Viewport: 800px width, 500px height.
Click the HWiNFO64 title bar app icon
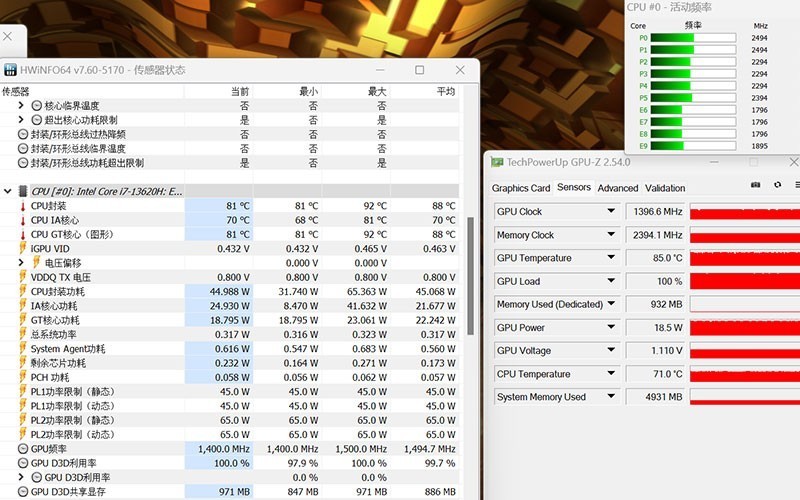point(11,70)
